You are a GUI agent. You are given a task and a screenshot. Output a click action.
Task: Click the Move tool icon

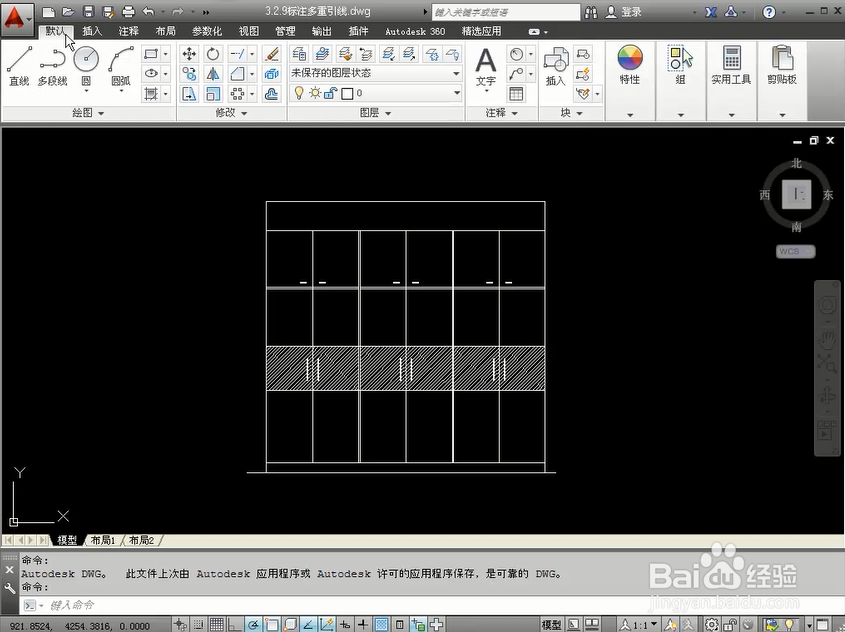pyautogui.click(x=189, y=54)
